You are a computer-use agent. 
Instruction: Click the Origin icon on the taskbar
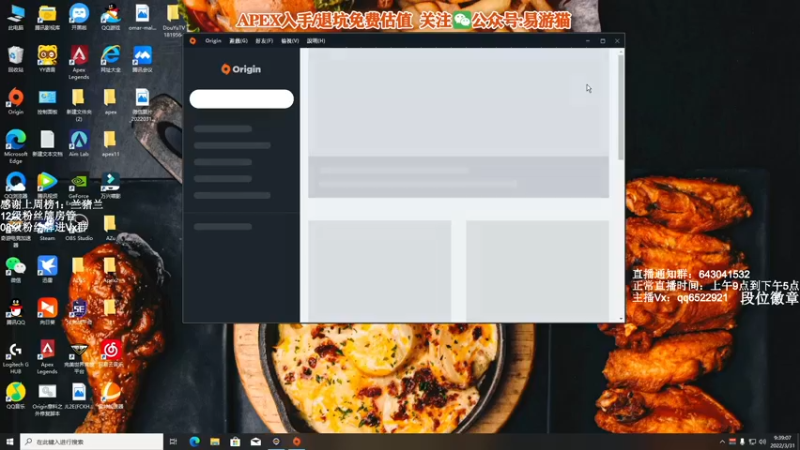tap(296, 441)
